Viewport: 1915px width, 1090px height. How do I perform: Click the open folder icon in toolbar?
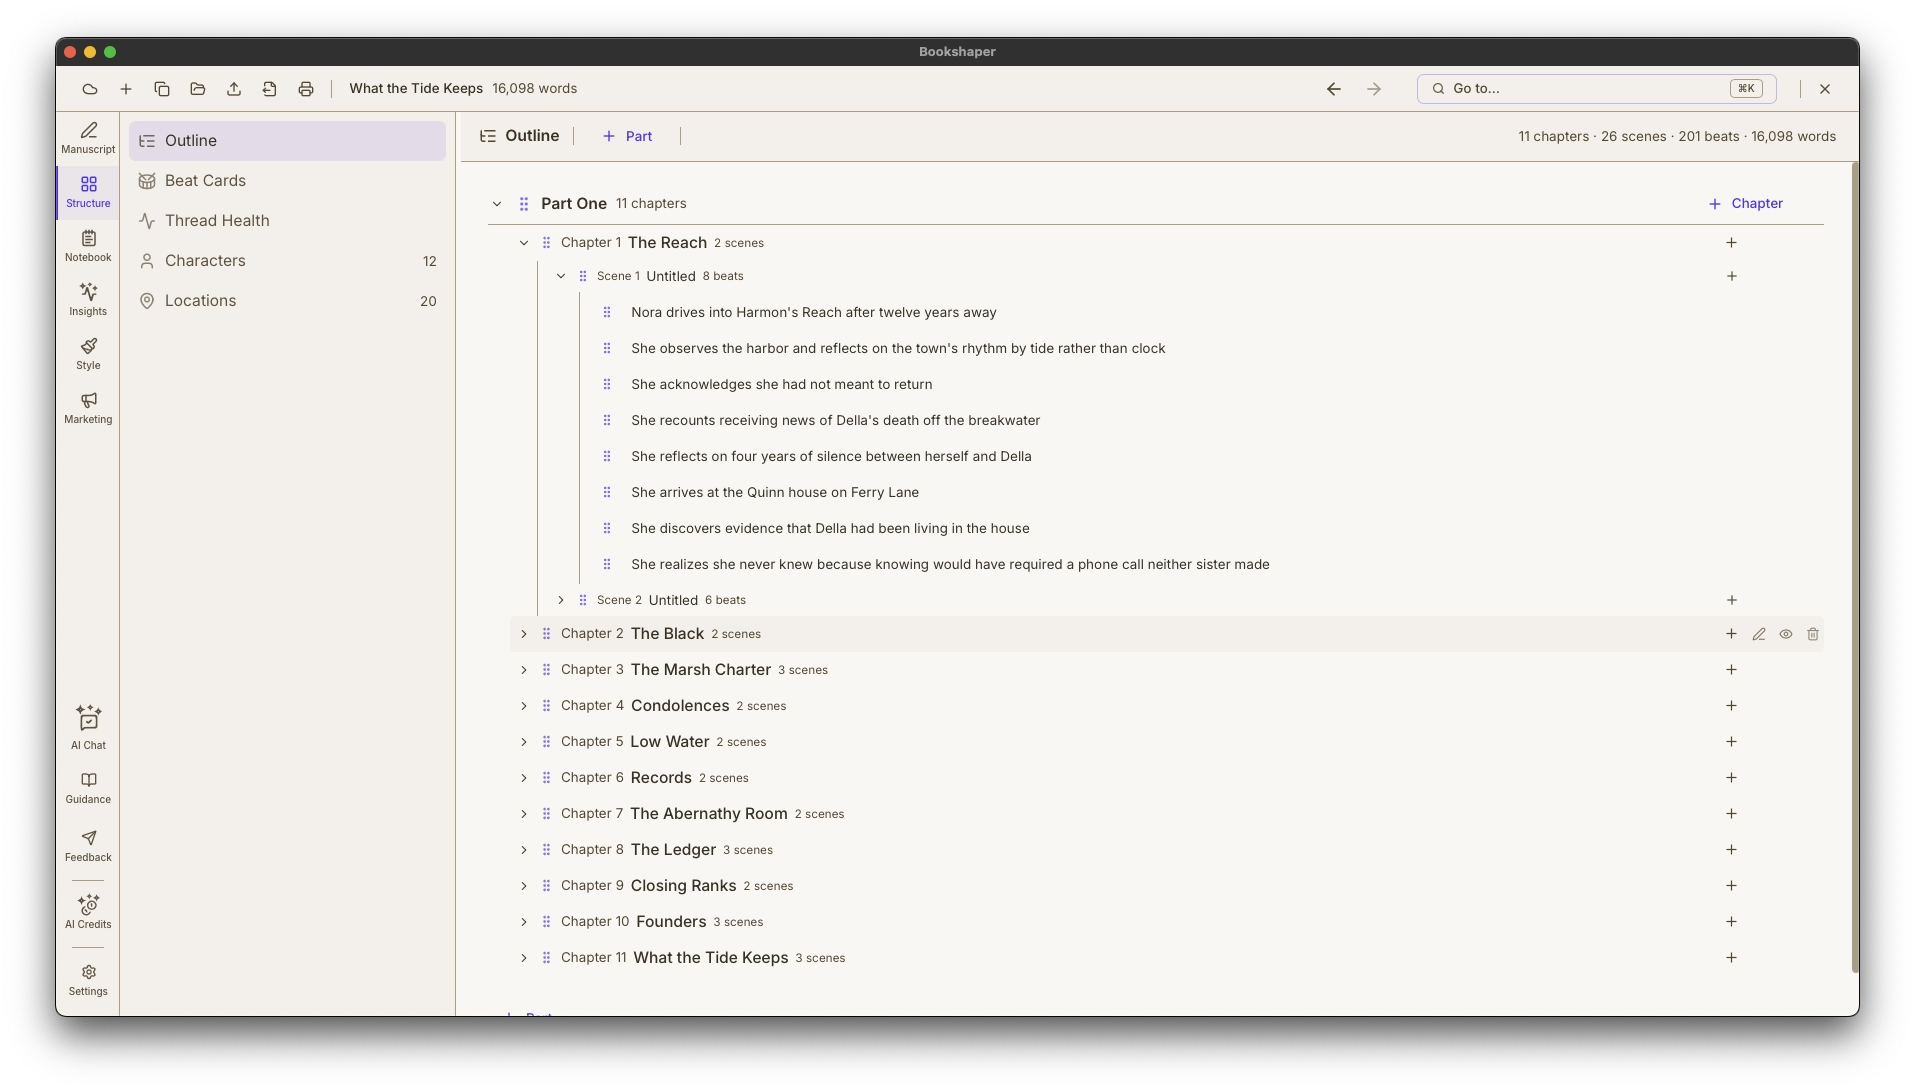point(198,89)
